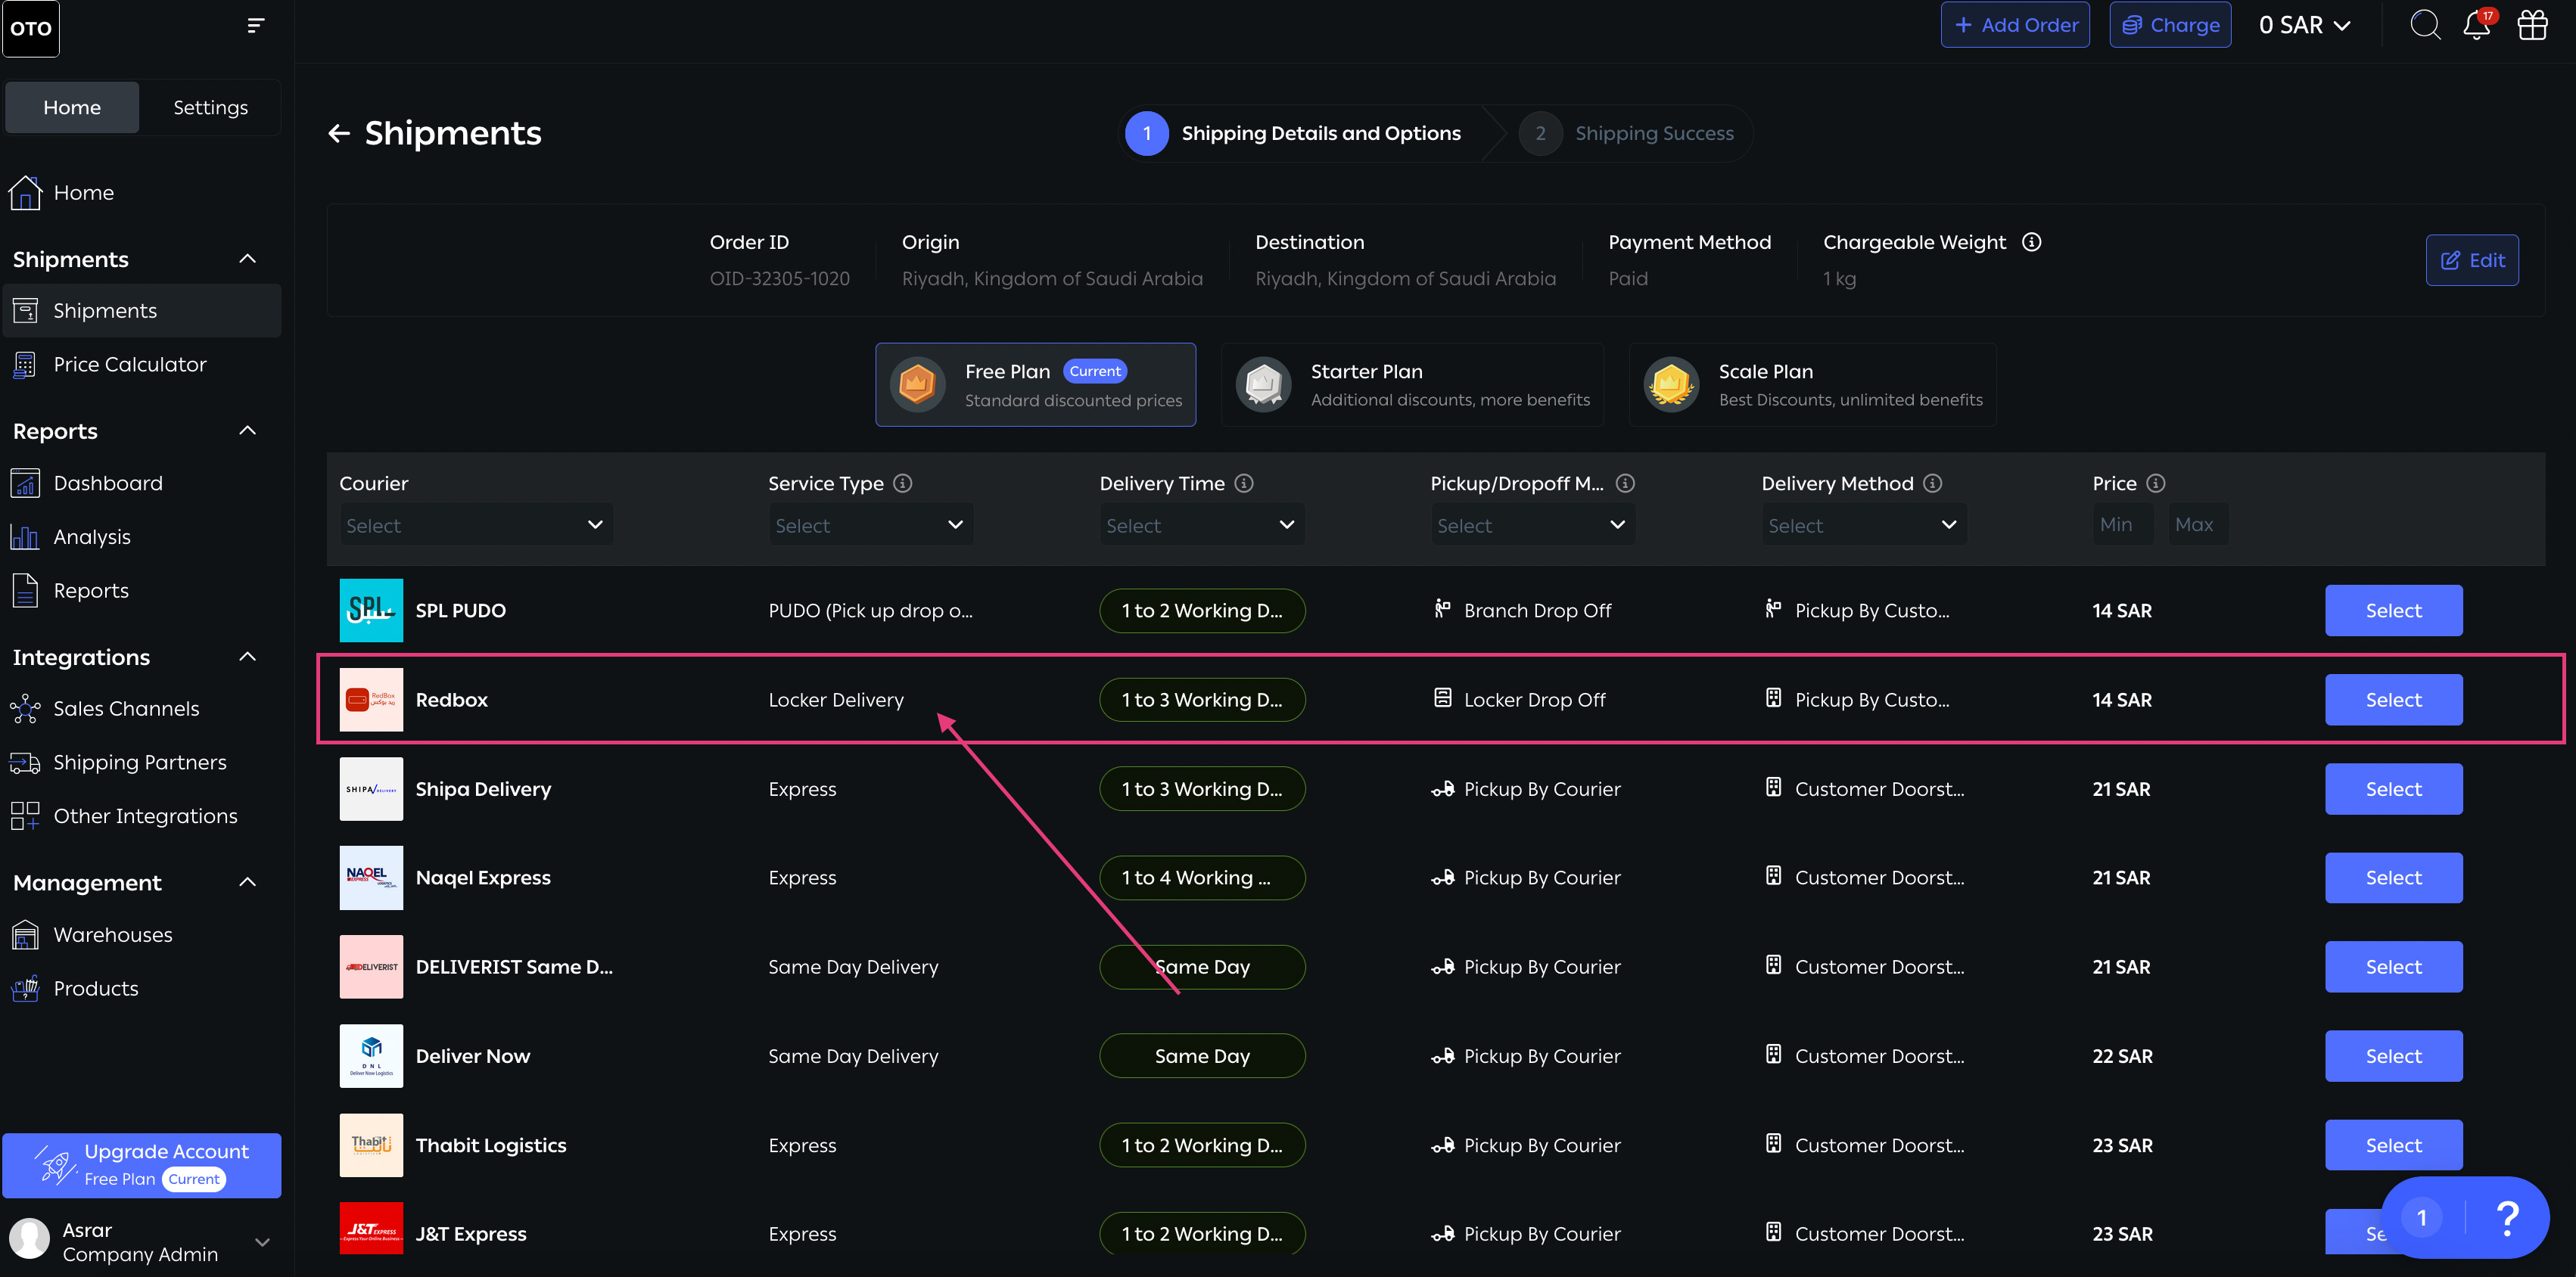Open the Pickup/Dropoff filter dropdown
This screenshot has height=1277, width=2576.
coord(1532,525)
